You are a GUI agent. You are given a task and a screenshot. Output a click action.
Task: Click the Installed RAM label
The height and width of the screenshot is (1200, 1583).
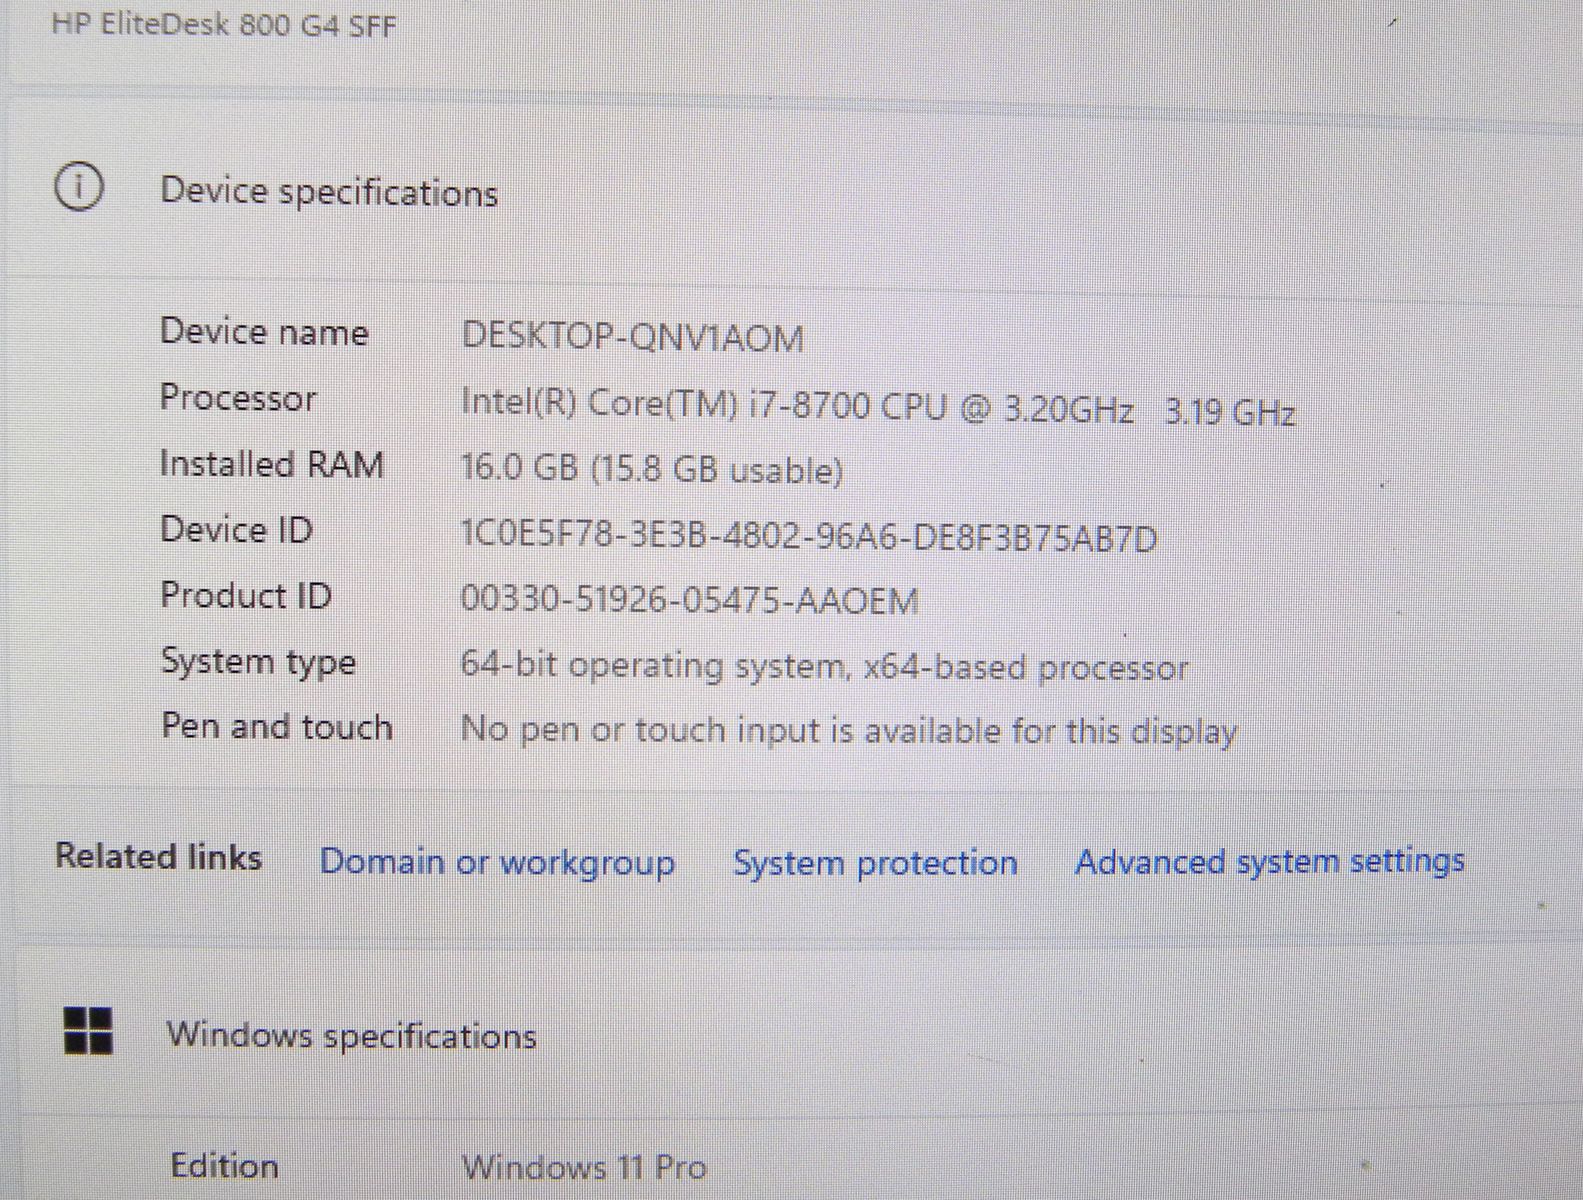click(x=271, y=464)
